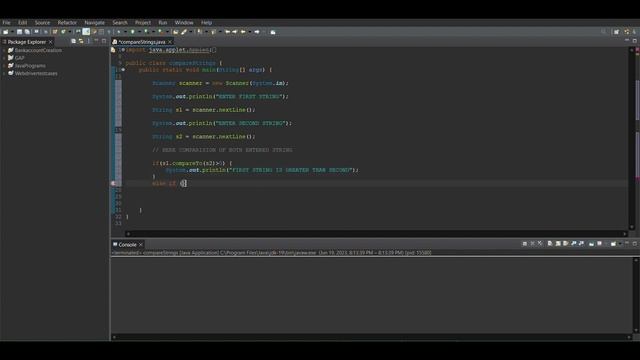Close the Console view
The image size is (640, 360).
coord(140,244)
